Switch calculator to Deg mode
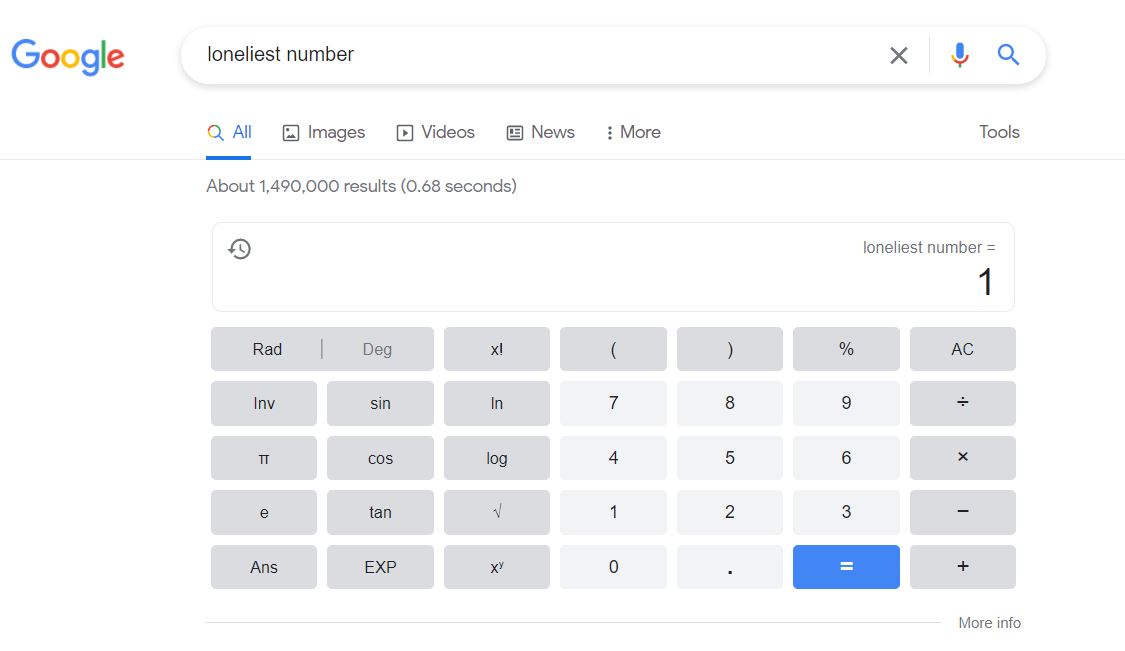Image resolution: width=1125 pixels, height=651 pixels. point(377,349)
